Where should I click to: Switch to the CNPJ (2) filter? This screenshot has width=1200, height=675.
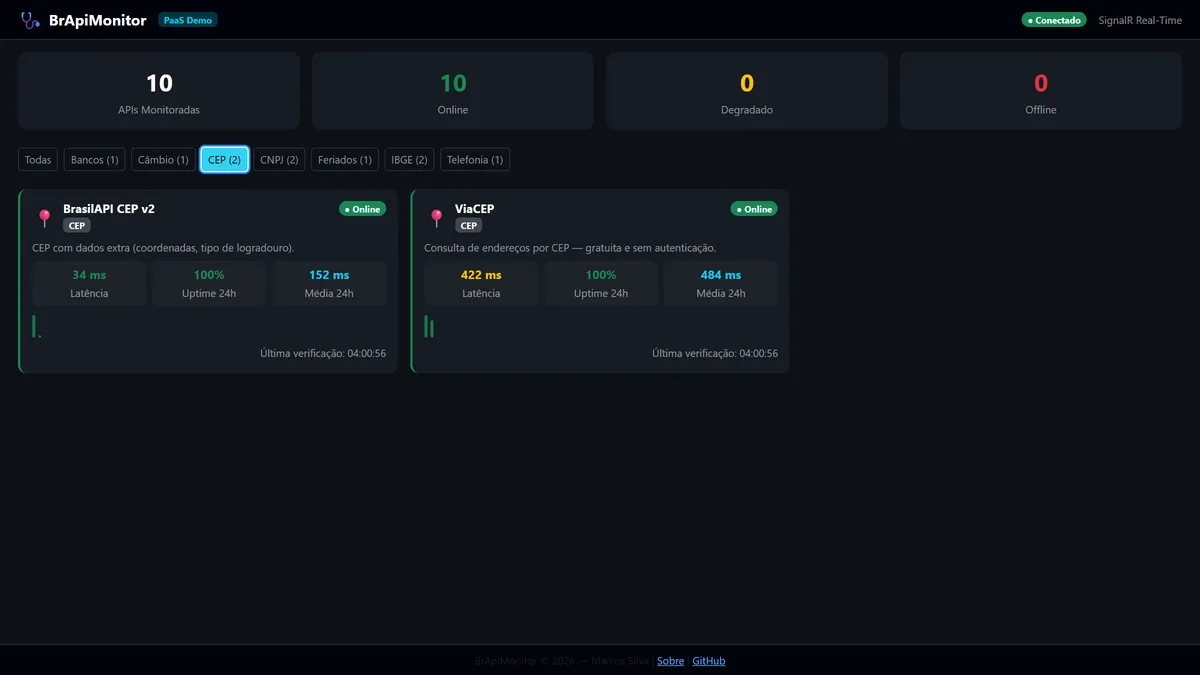click(x=279, y=160)
